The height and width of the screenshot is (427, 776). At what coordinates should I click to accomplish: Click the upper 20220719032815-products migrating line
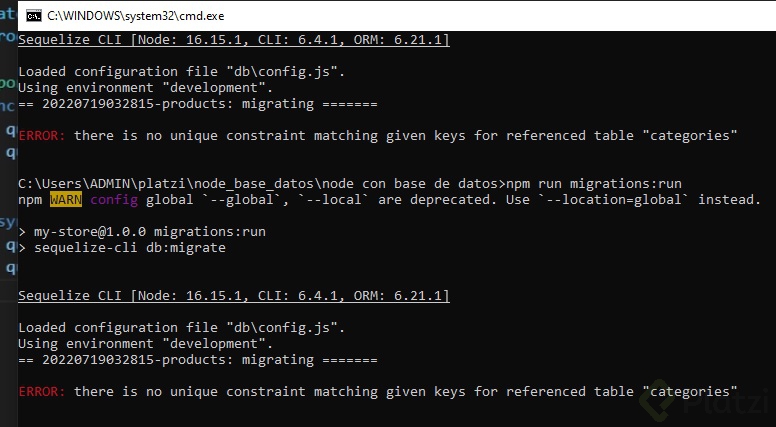click(197, 103)
